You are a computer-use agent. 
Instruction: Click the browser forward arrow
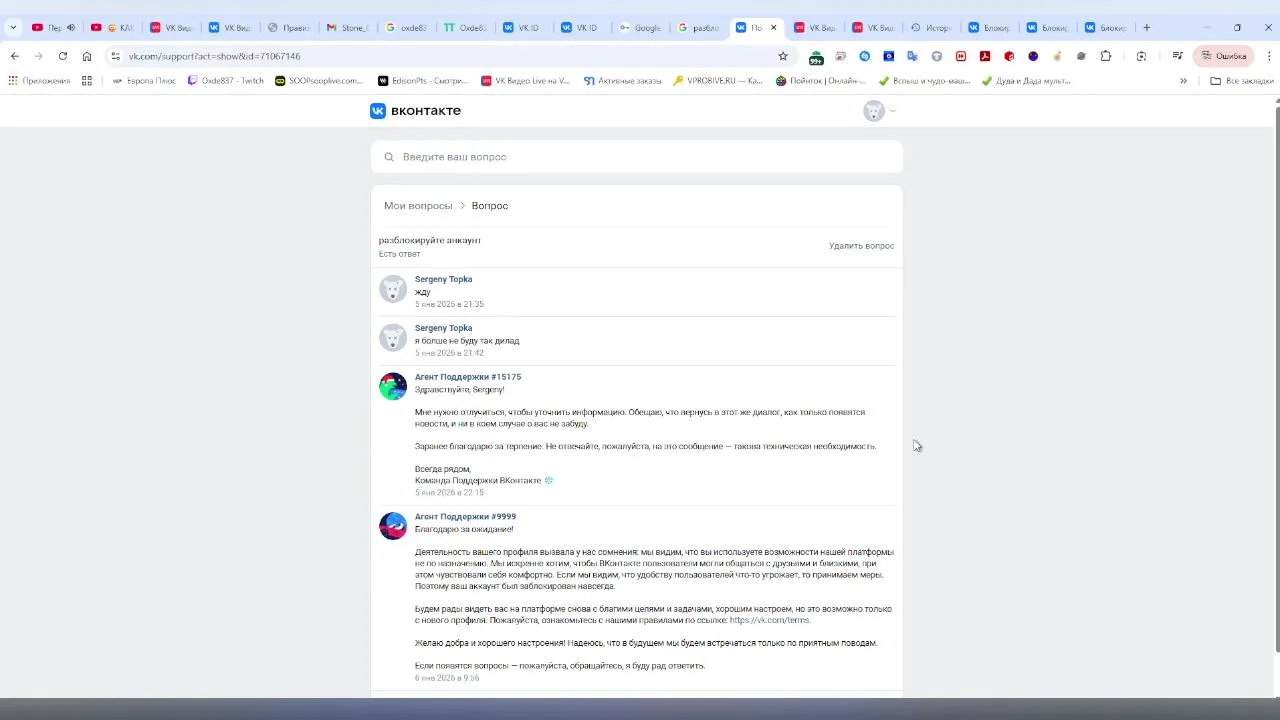[x=39, y=56]
